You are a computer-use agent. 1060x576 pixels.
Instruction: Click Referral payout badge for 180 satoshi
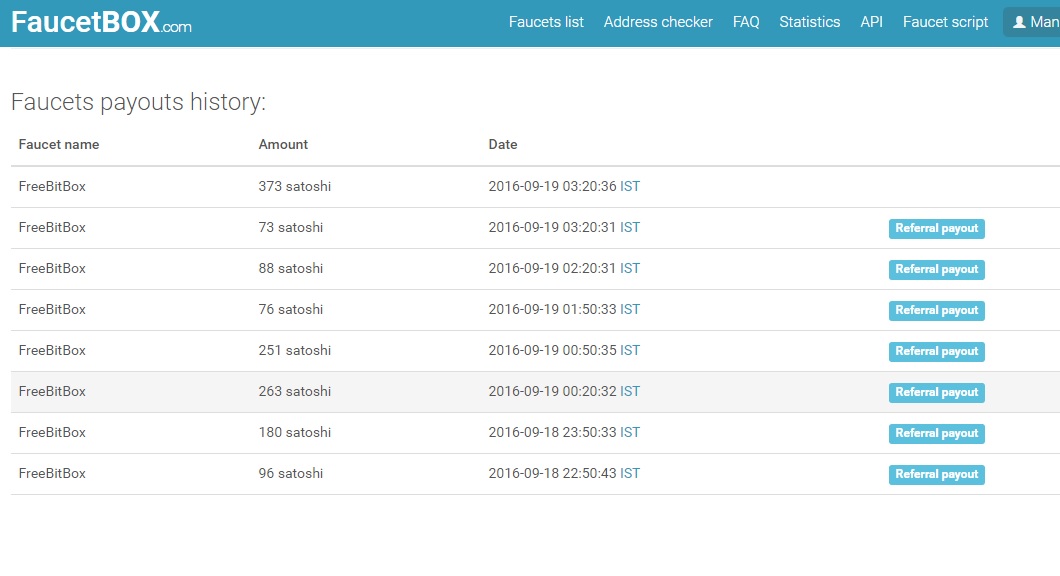click(936, 433)
